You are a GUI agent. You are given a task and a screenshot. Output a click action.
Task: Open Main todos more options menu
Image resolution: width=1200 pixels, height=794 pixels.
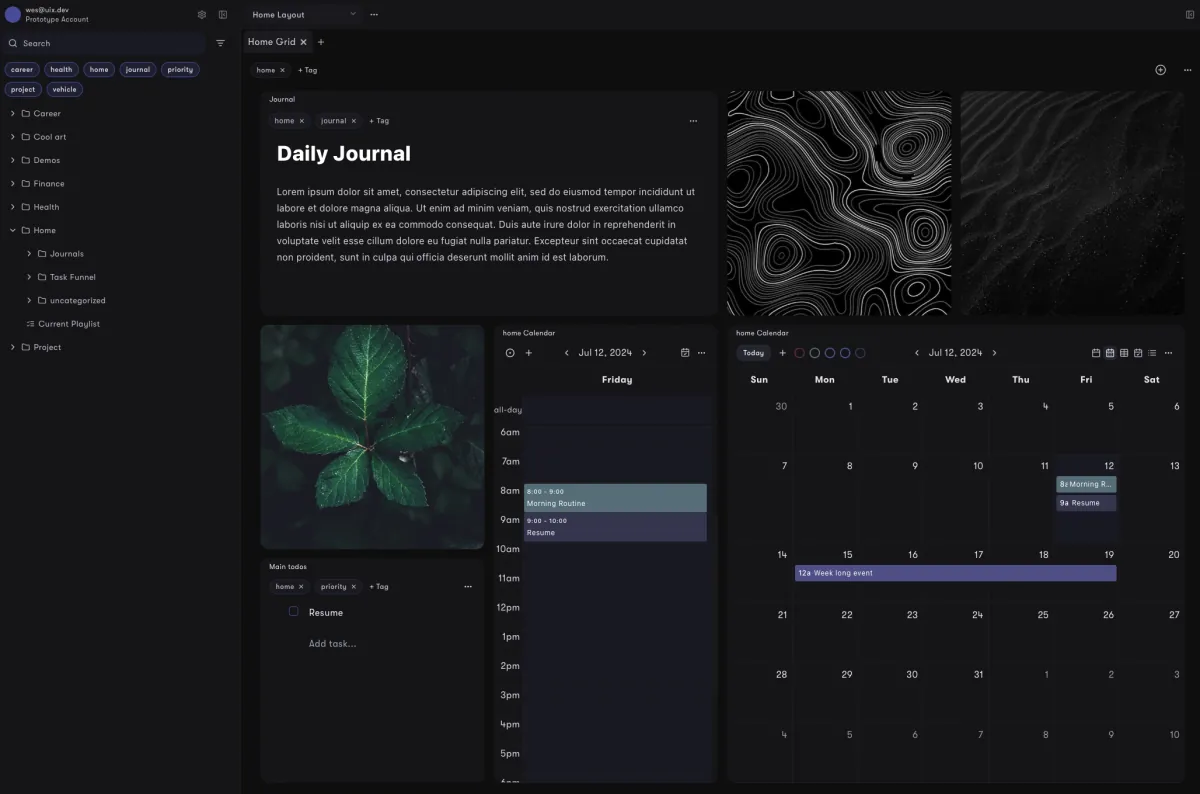coord(468,587)
